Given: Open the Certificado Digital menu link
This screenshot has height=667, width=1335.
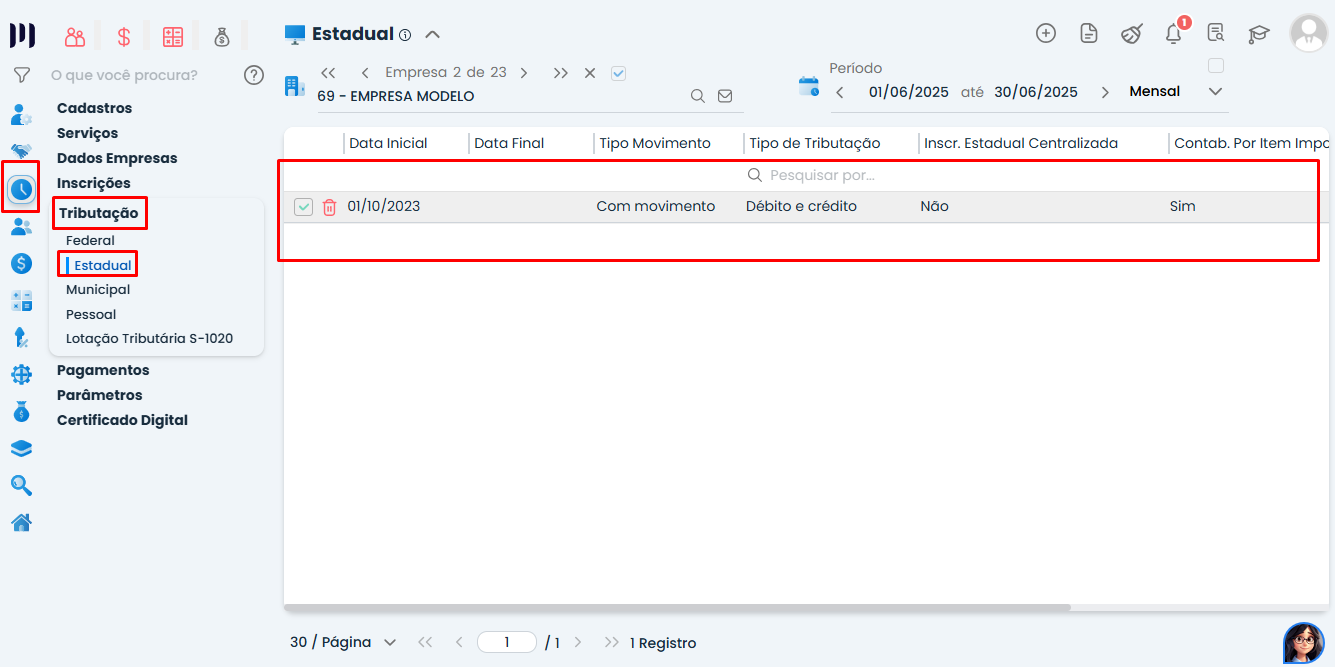Looking at the screenshot, I should [122, 420].
